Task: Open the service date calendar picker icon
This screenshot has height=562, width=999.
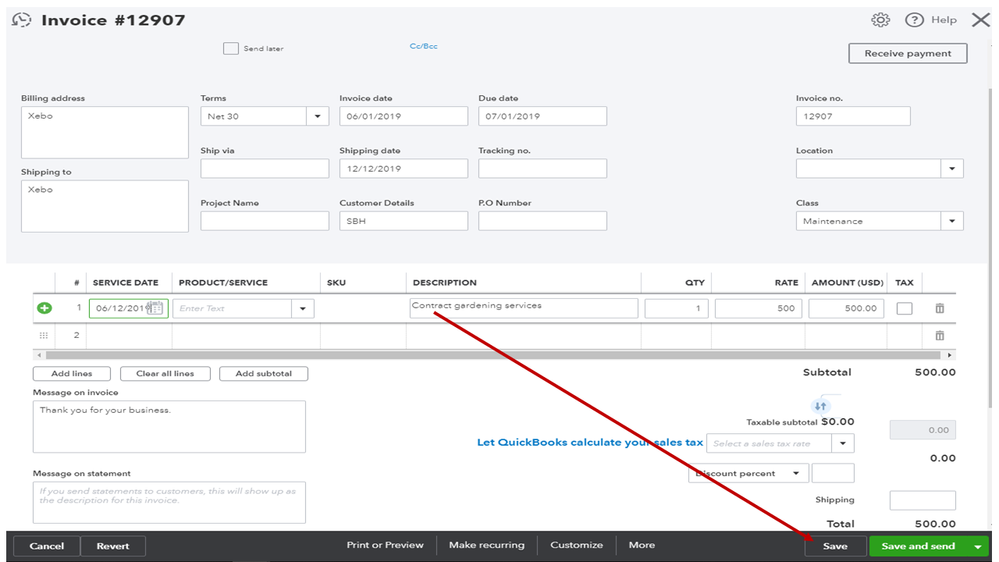Action: click(x=155, y=308)
